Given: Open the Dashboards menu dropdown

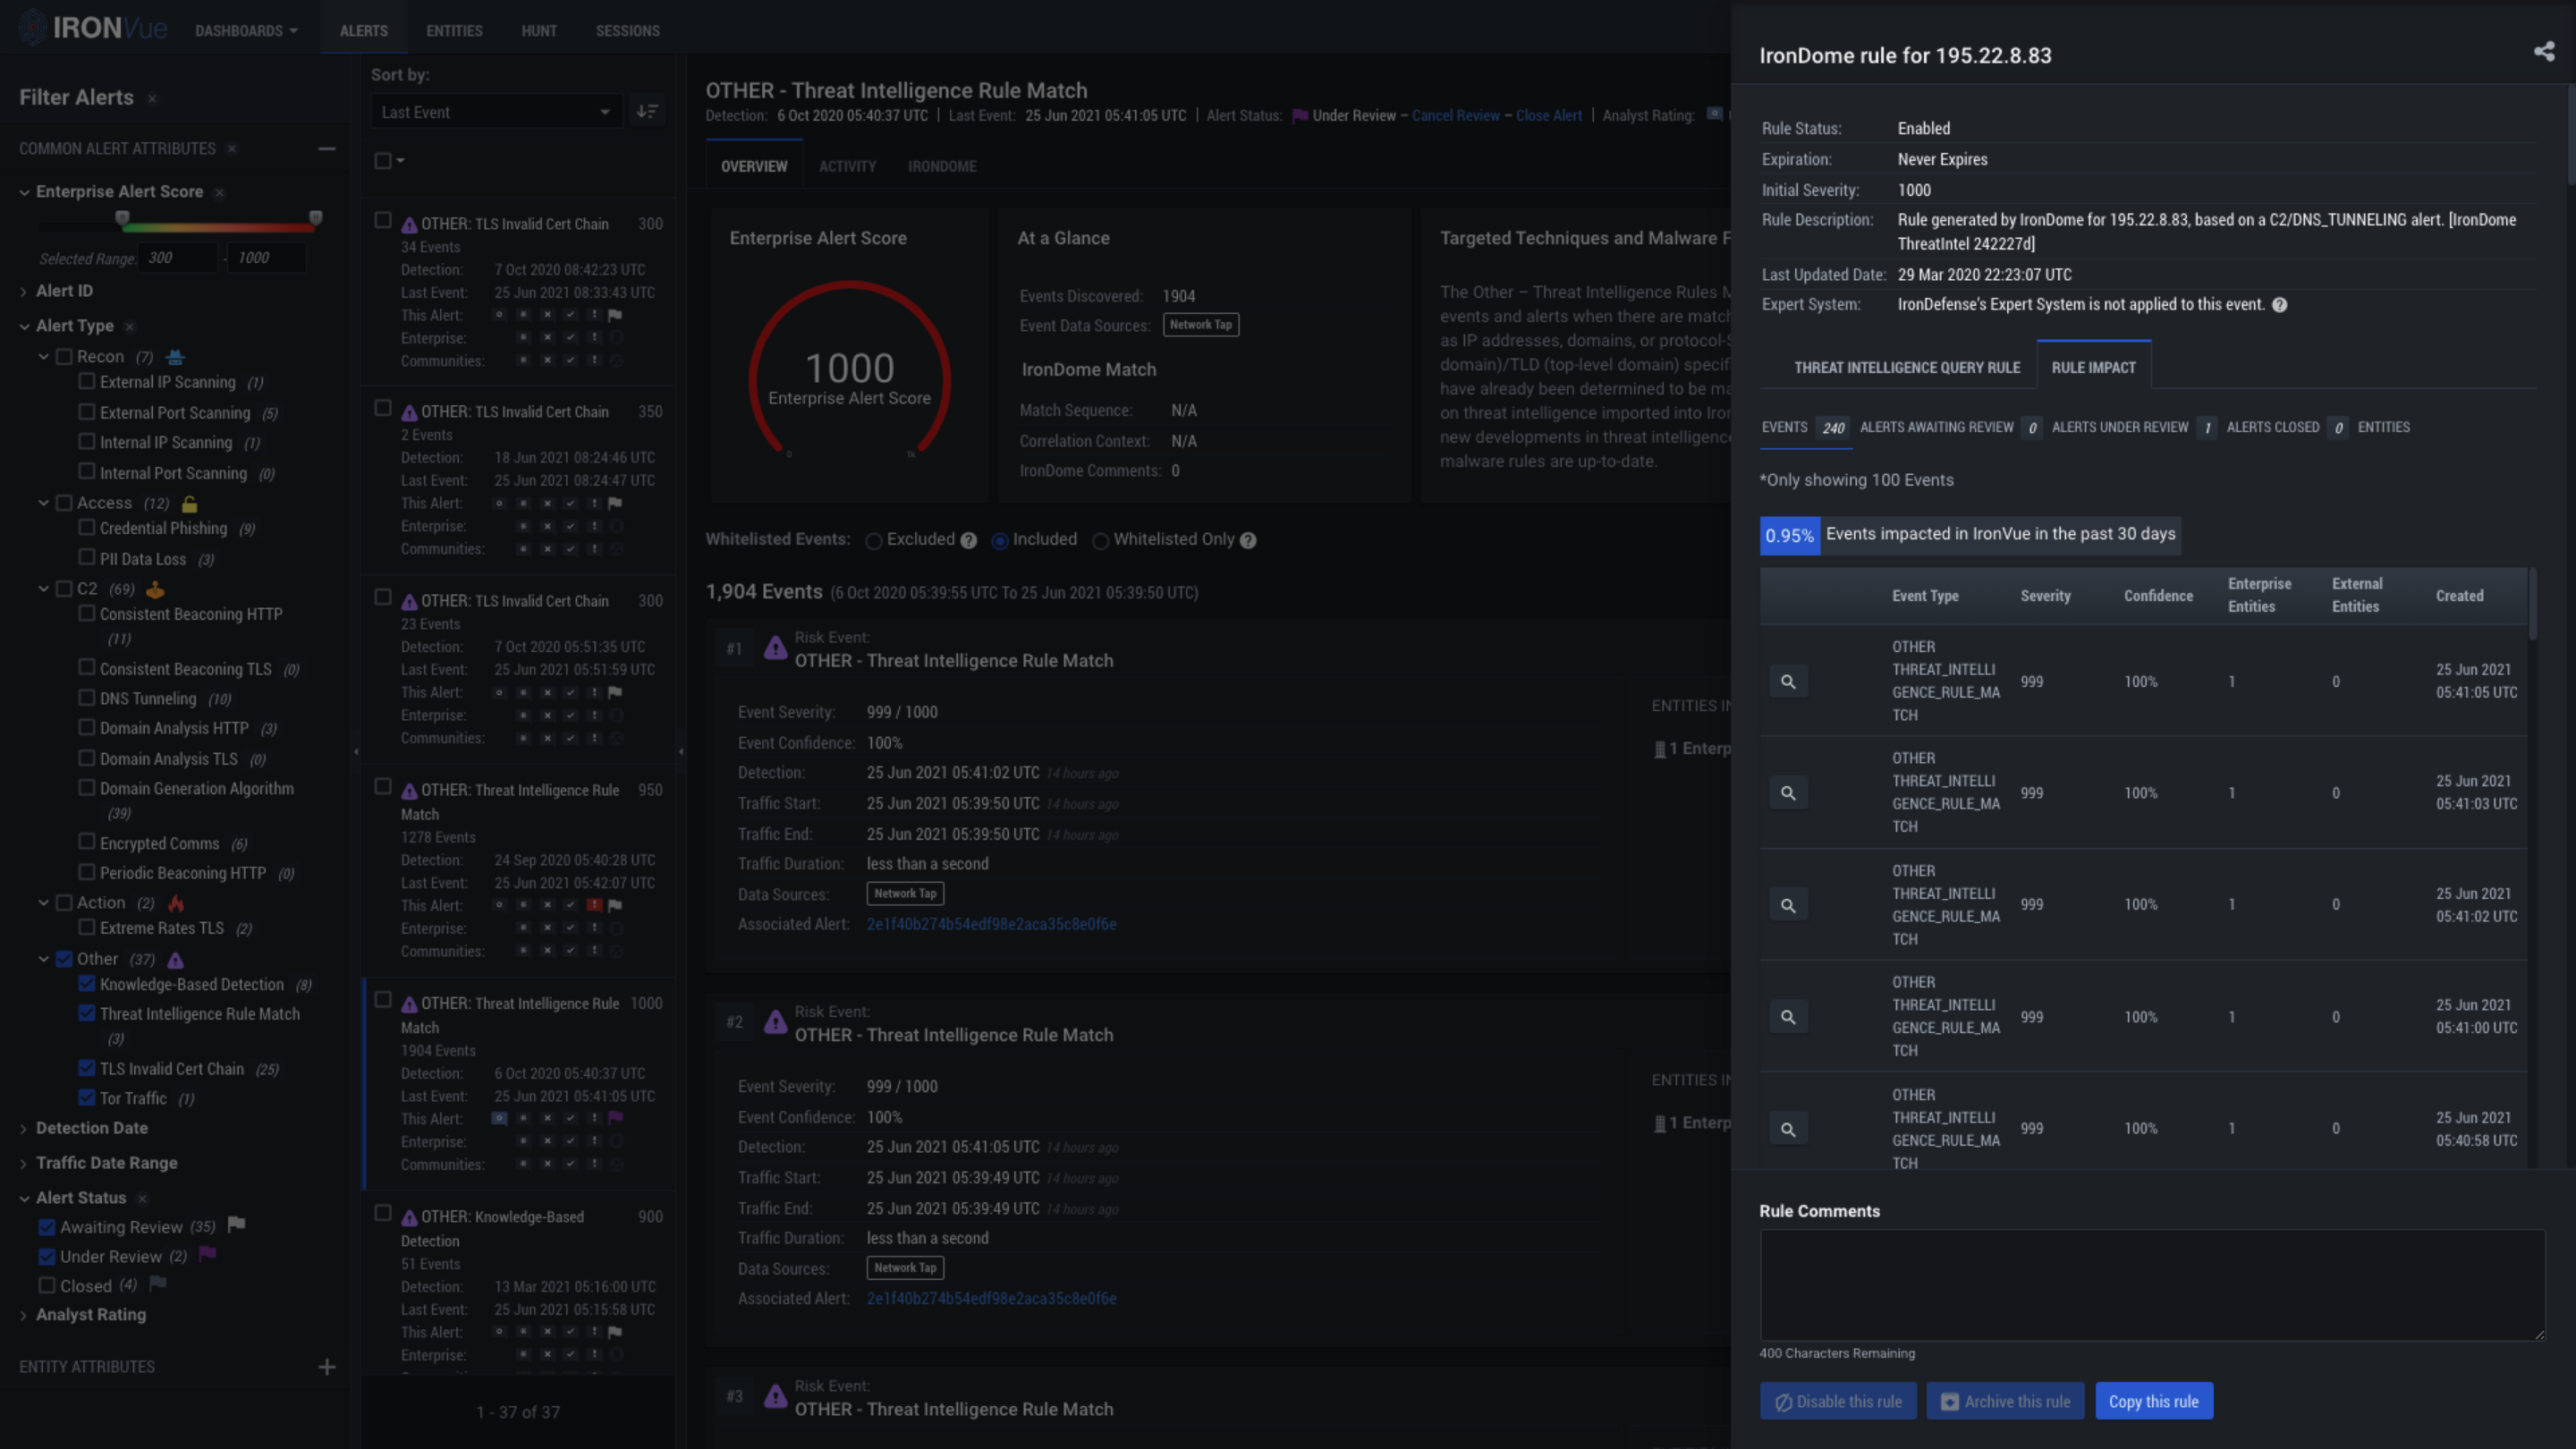Looking at the screenshot, I should (x=246, y=31).
